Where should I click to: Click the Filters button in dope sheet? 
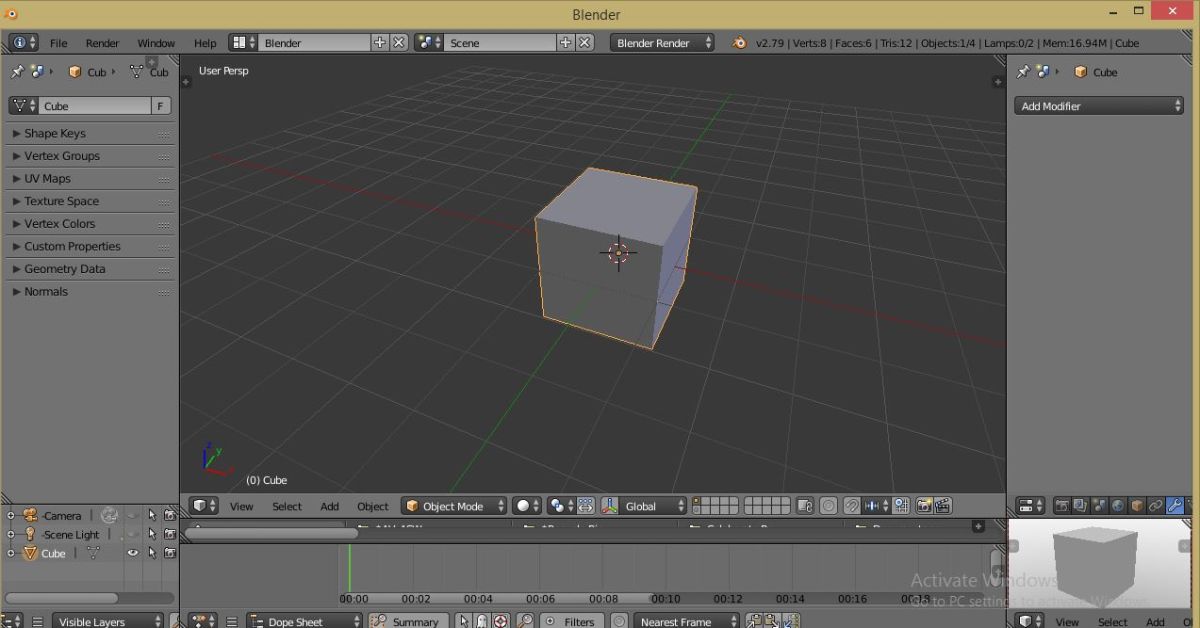(x=571, y=621)
